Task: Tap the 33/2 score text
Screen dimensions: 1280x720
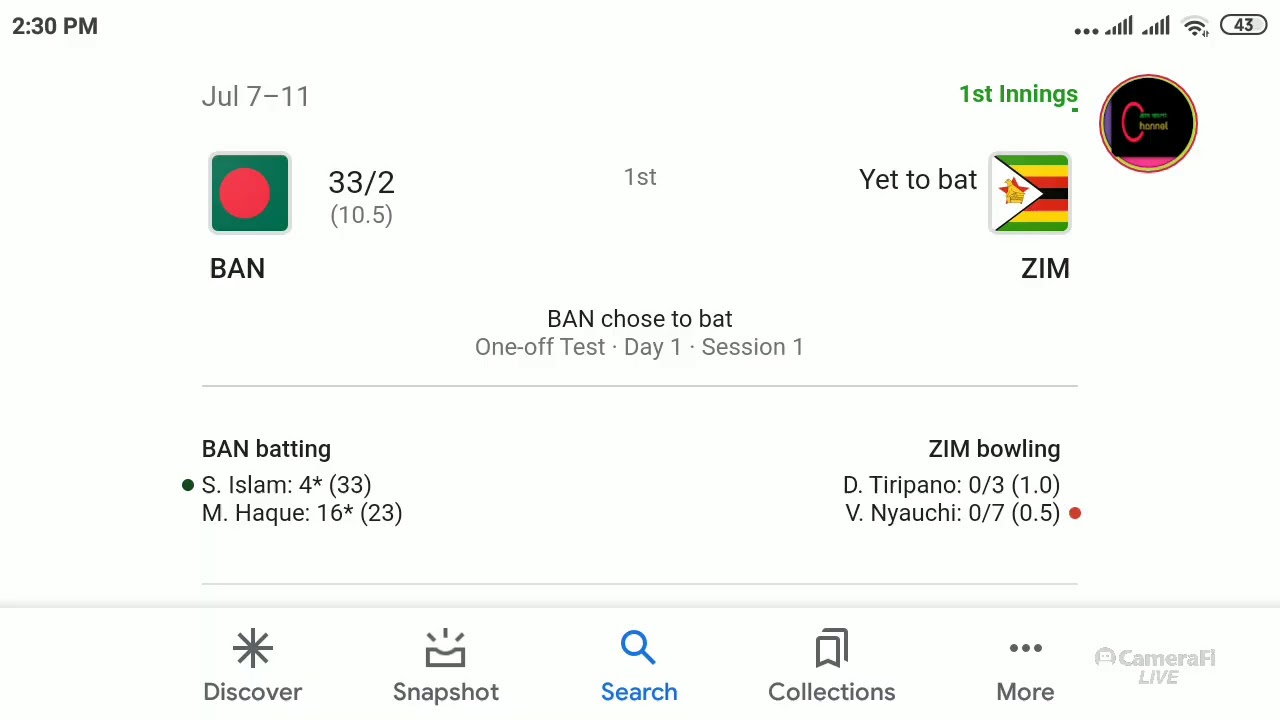Action: coord(361,182)
